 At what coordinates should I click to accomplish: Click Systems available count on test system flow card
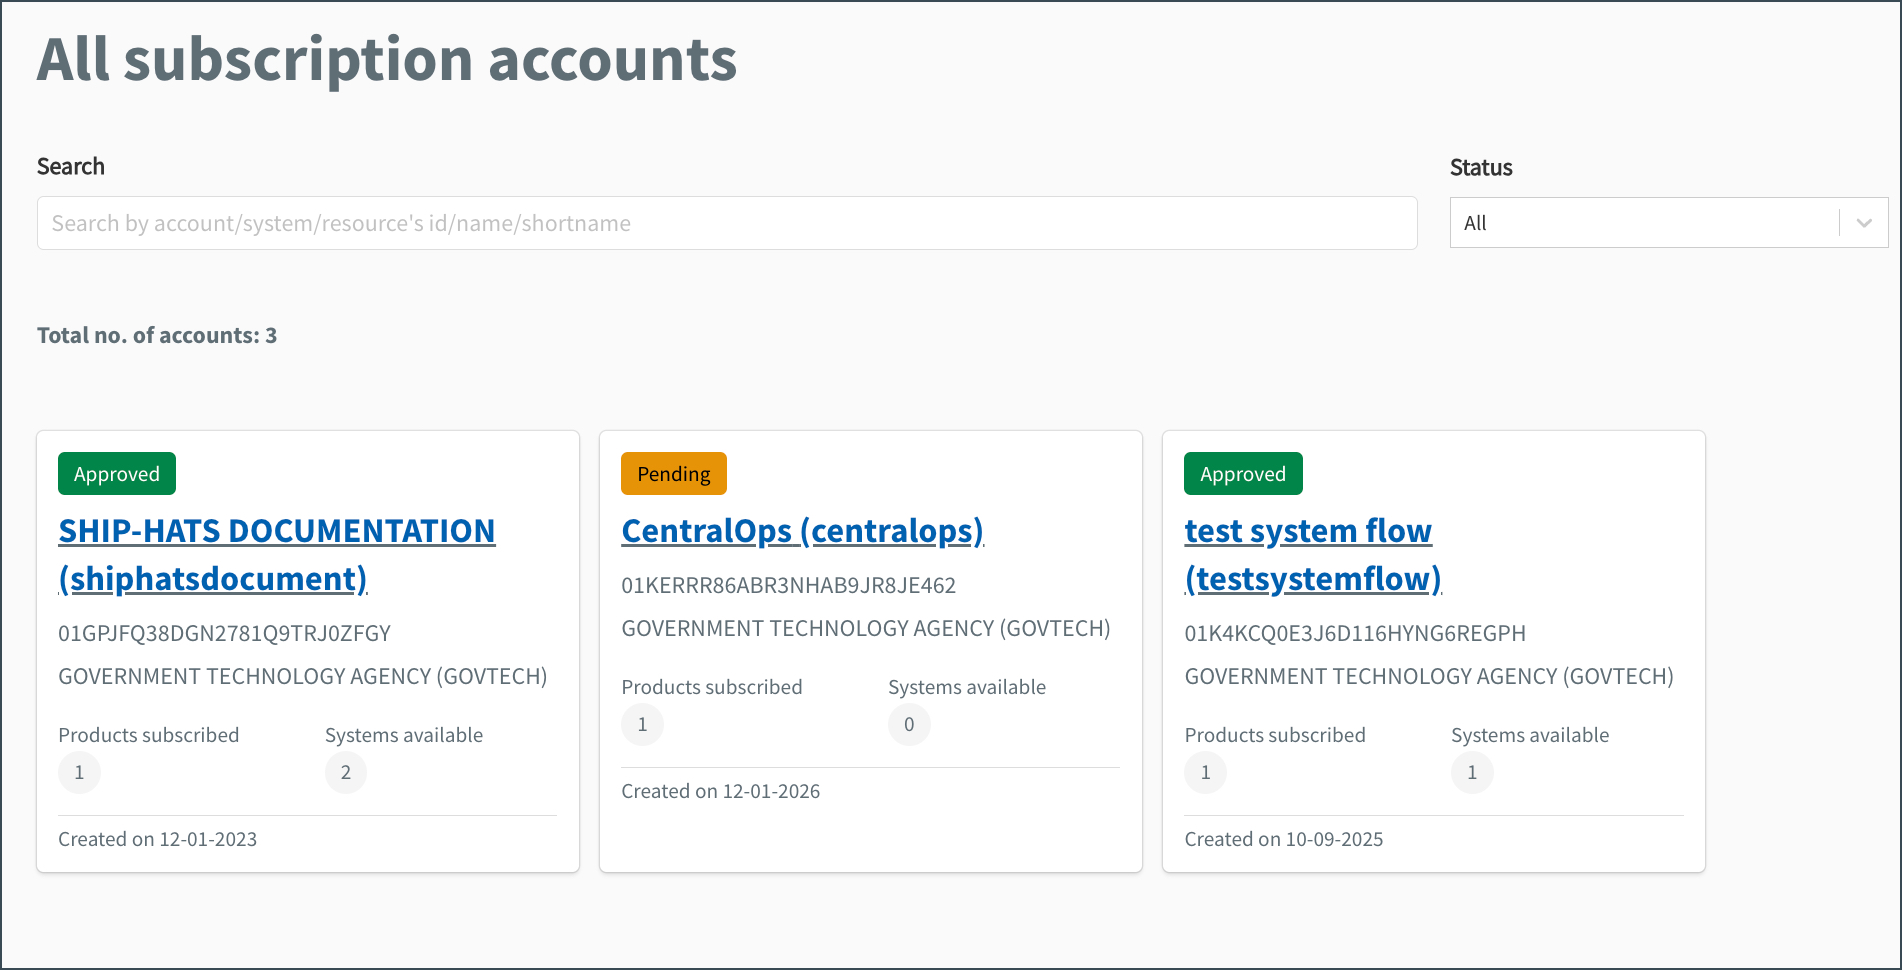pos(1472,772)
